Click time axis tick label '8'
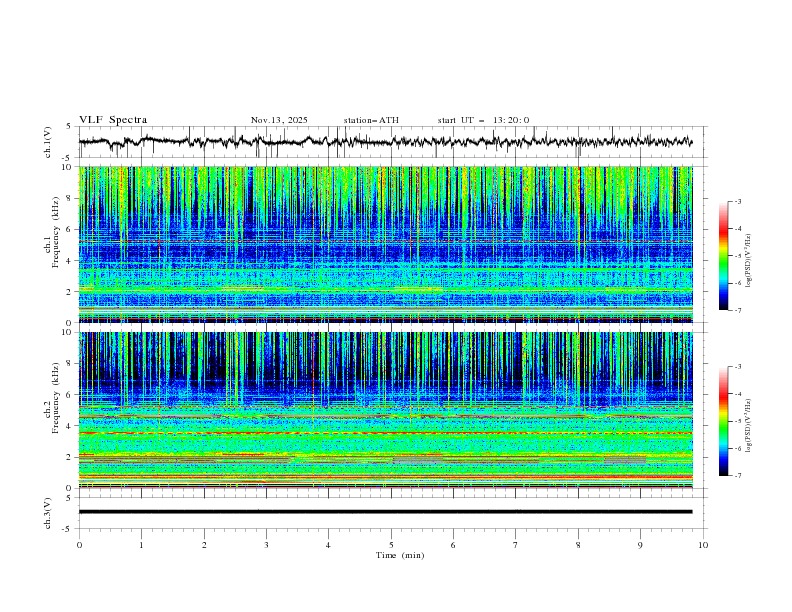 coord(578,545)
